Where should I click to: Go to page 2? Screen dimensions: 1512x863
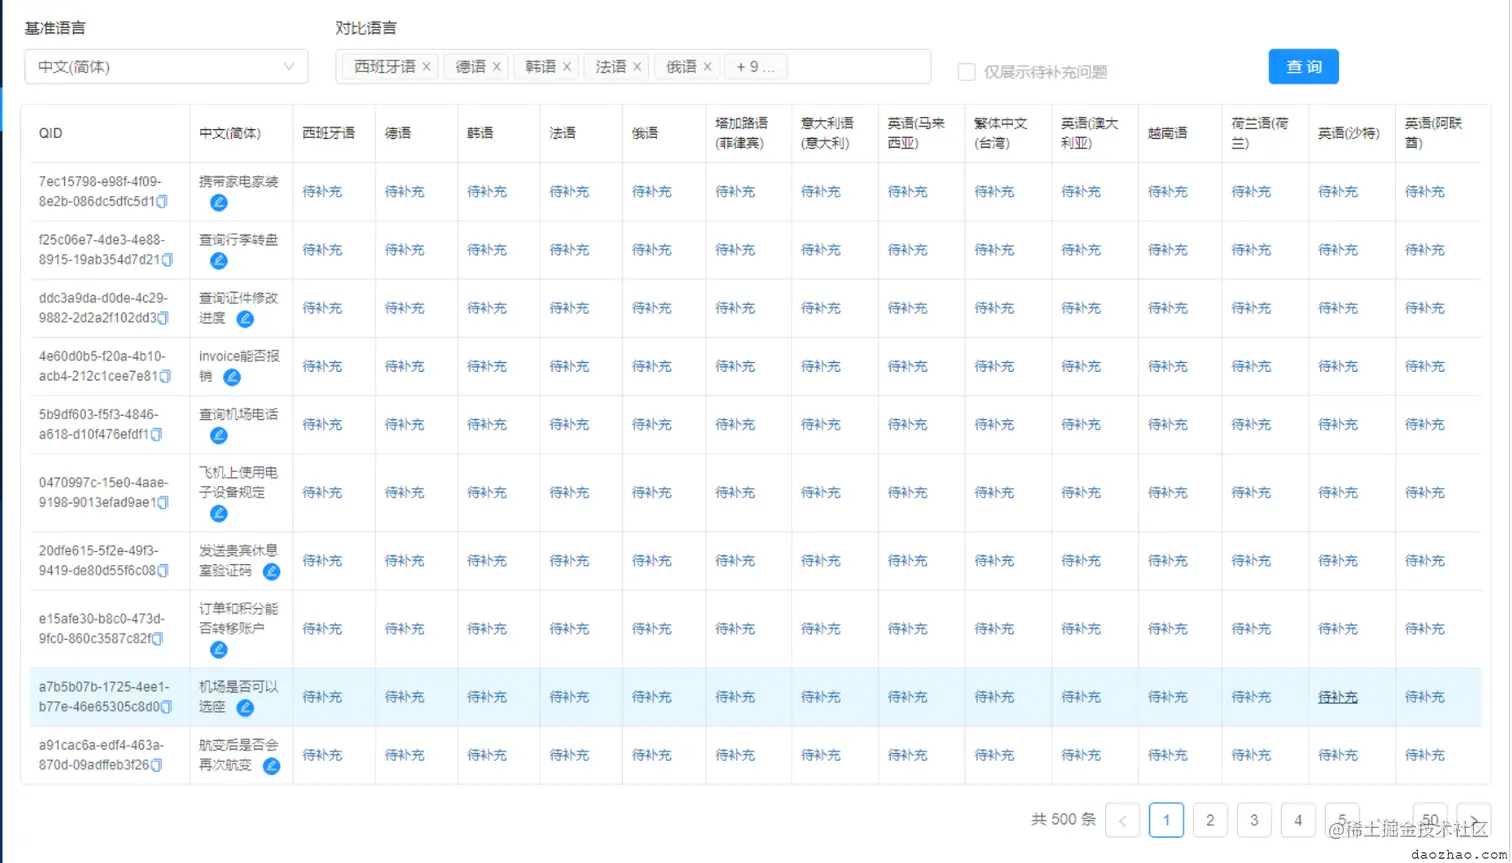coord(1210,820)
